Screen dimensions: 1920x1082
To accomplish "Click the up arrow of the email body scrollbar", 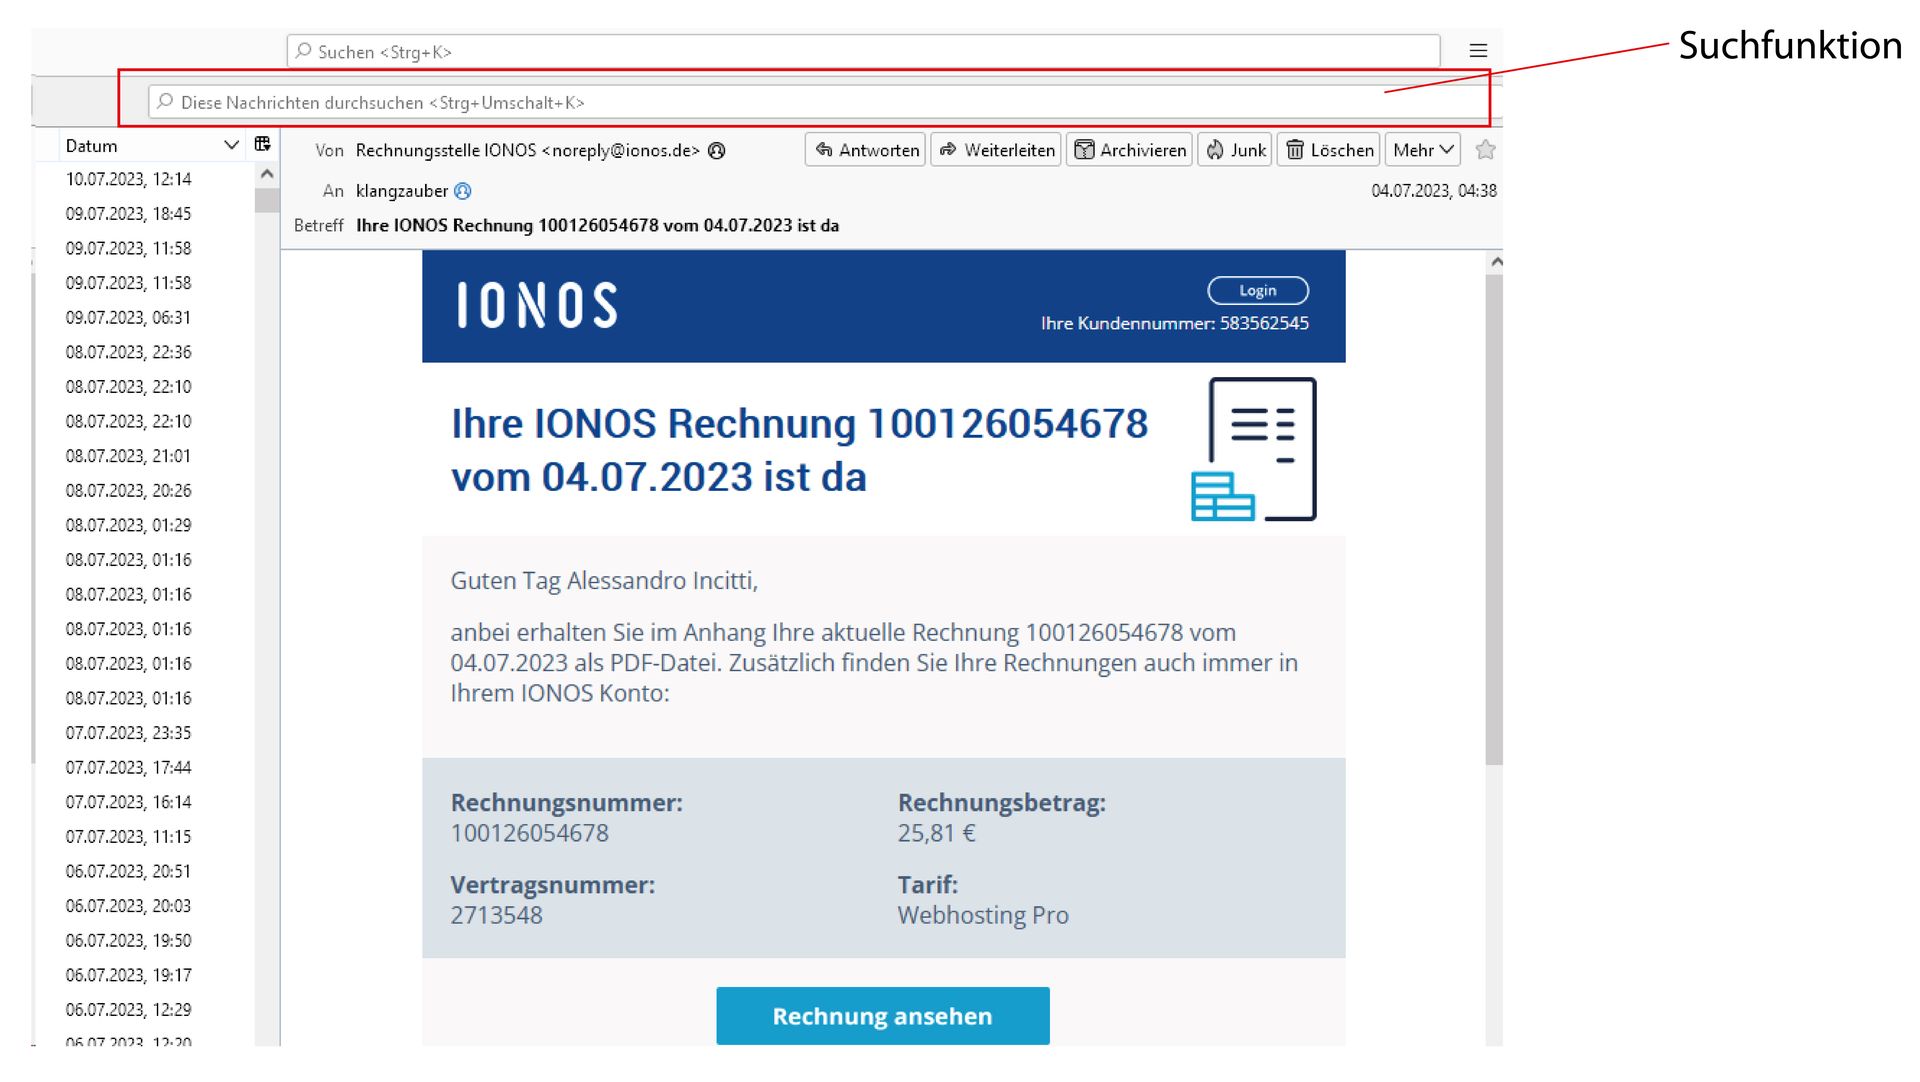I will [x=1496, y=262].
